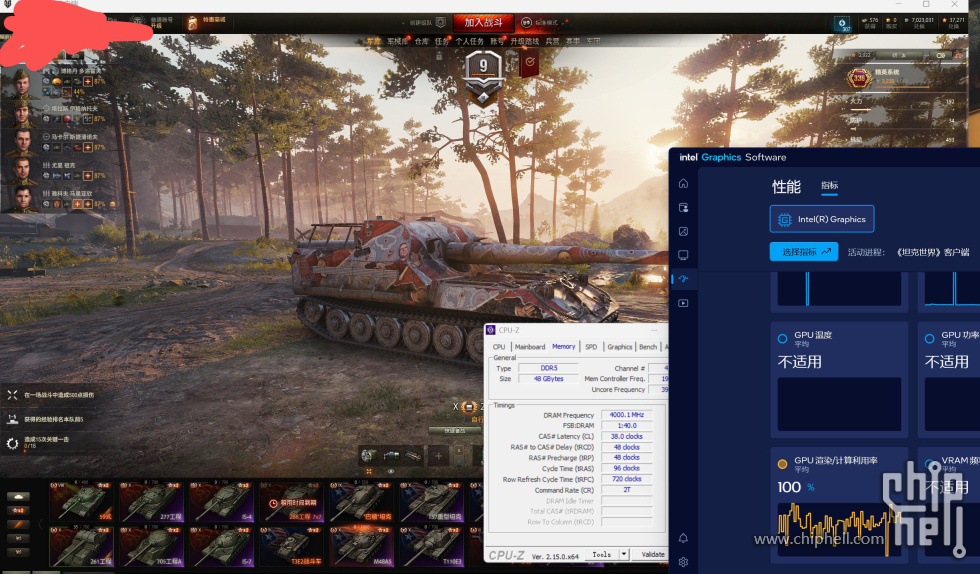Select the T3E2战斗车 tank thumbnail
980x574 pixels.
pyautogui.click(x=292, y=546)
